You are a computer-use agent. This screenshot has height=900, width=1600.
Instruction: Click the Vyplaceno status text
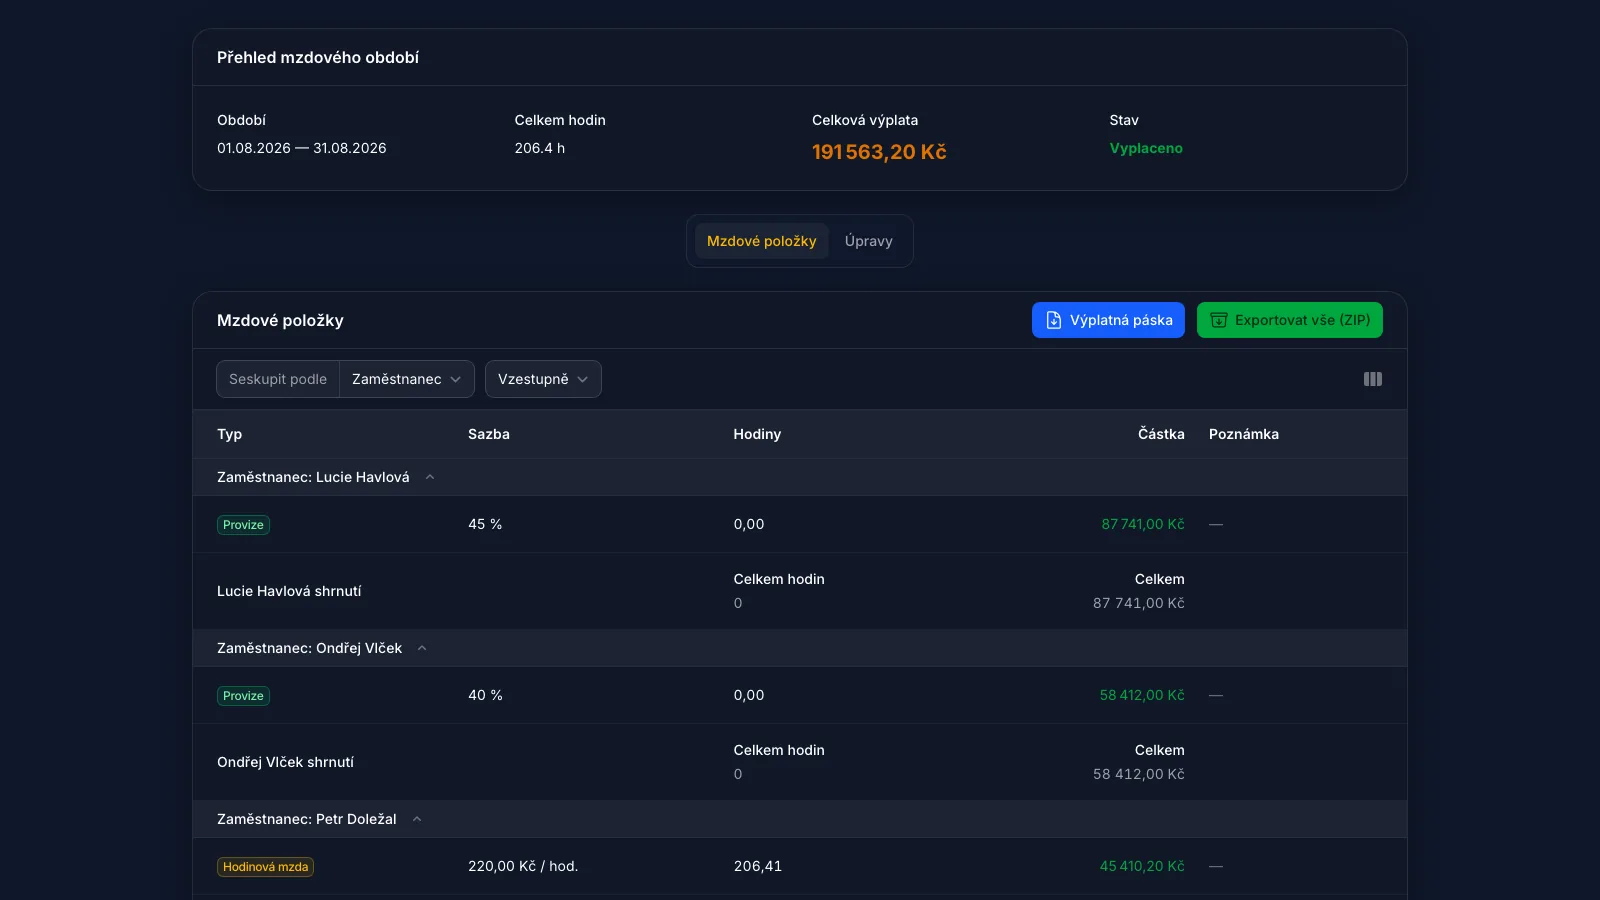pos(1146,148)
